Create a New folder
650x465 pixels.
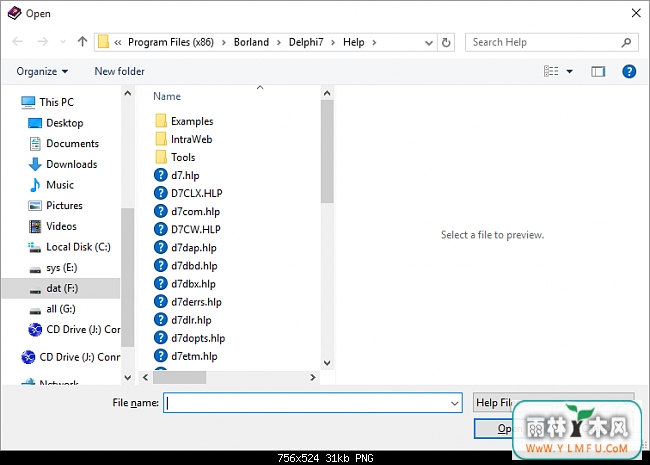tap(119, 71)
